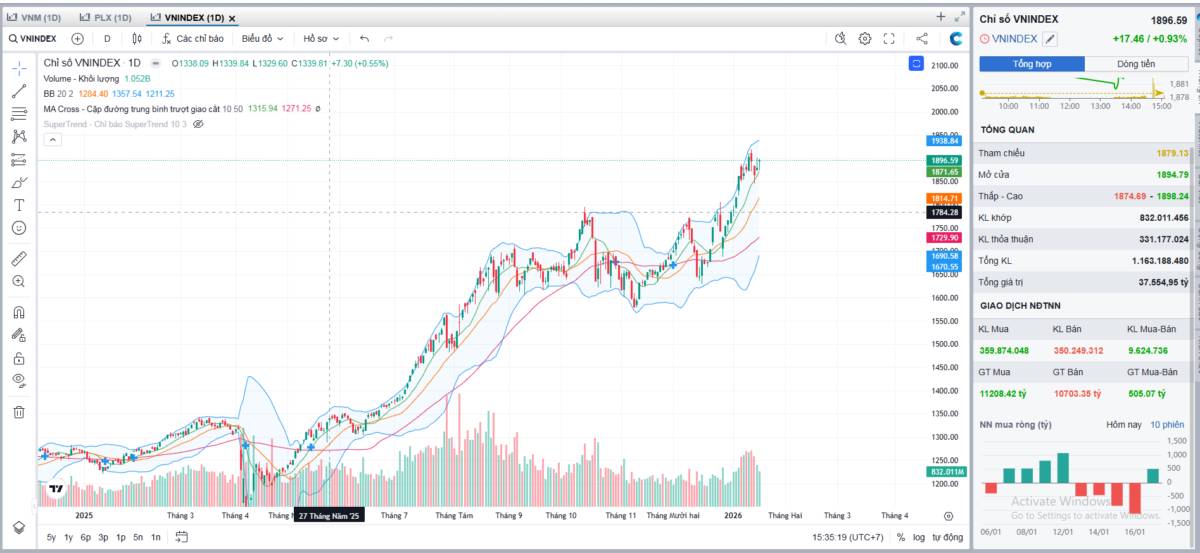The width and height of the screenshot is (1200, 553).
Task: Show the hidden SuperTrend indicator
Action: tap(198, 124)
